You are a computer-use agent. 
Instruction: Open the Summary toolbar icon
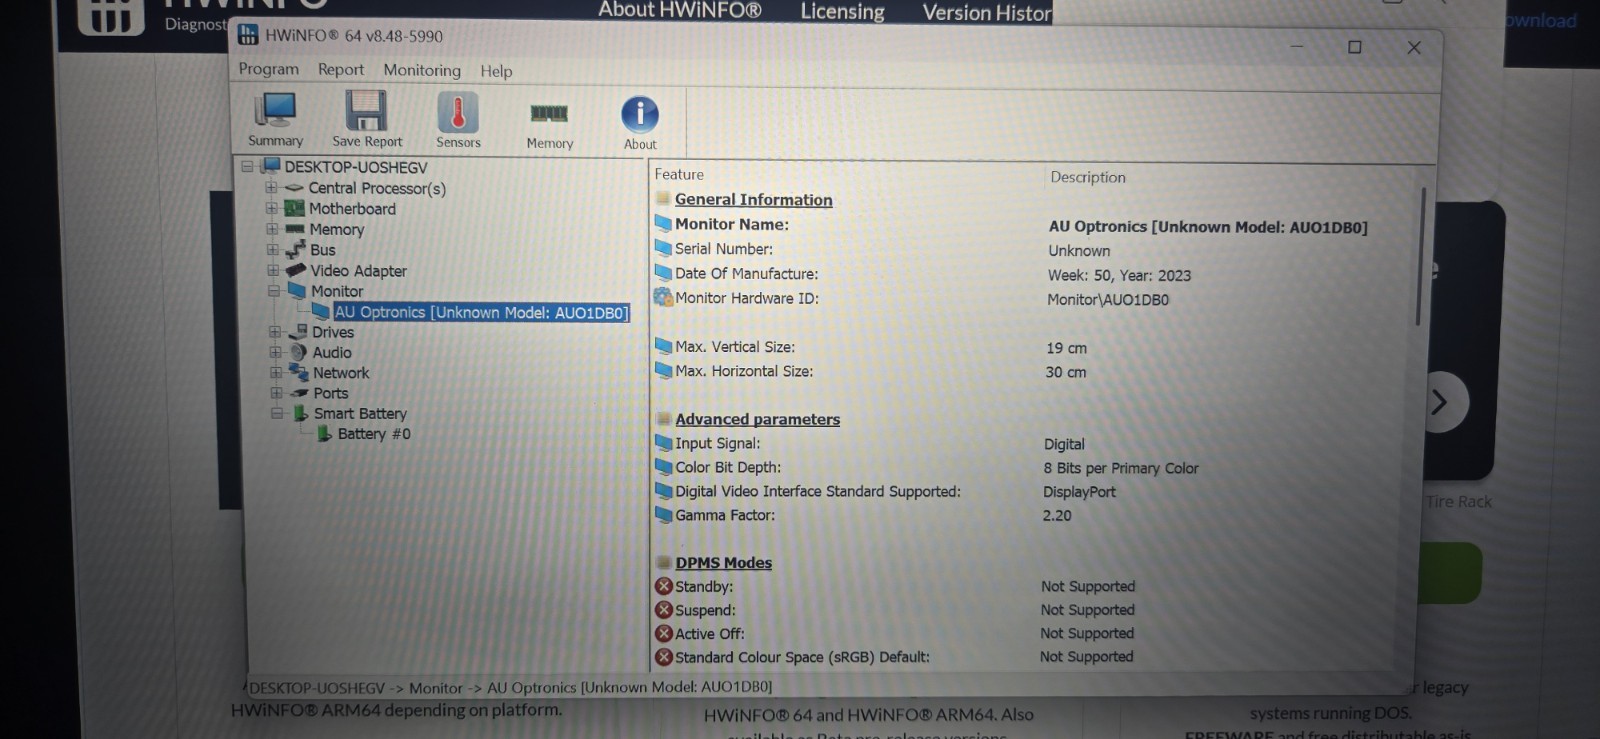click(x=275, y=120)
